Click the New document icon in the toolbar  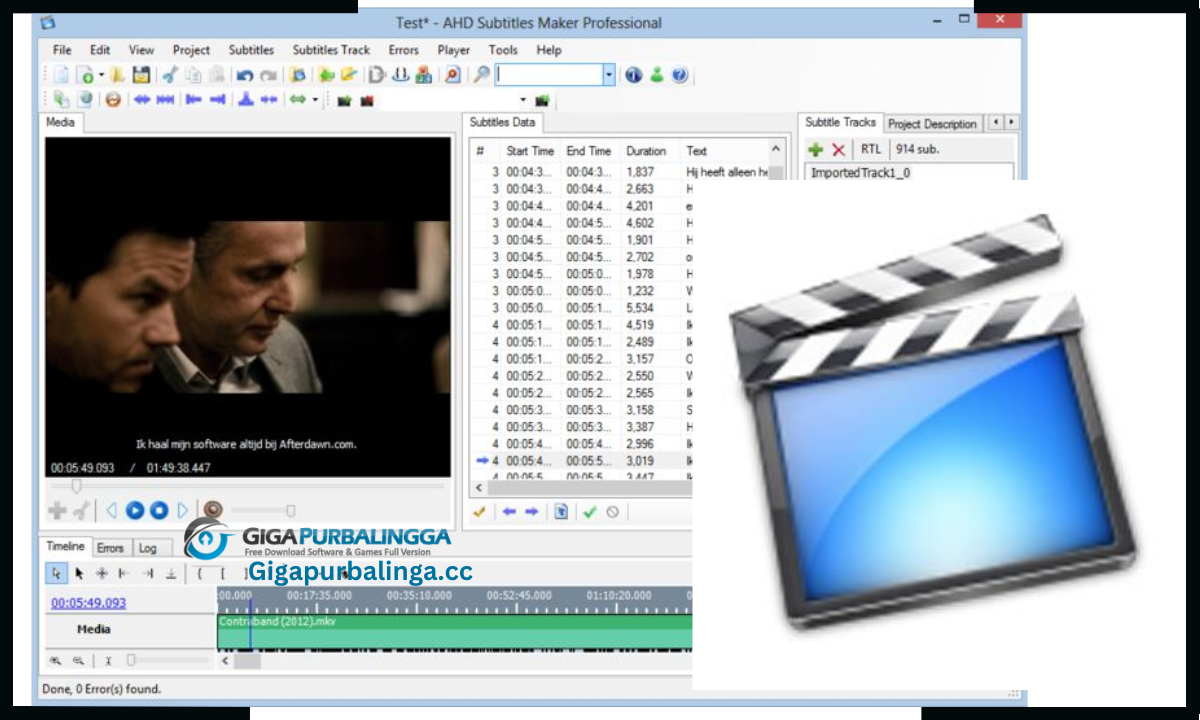(61, 75)
